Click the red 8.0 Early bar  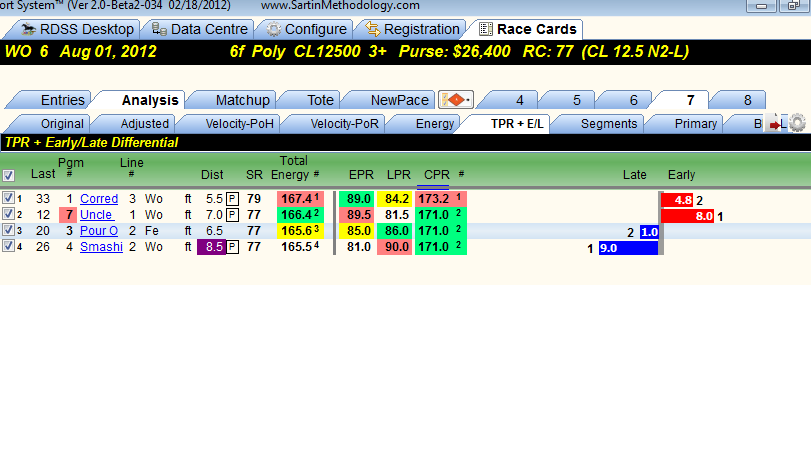pos(688,216)
